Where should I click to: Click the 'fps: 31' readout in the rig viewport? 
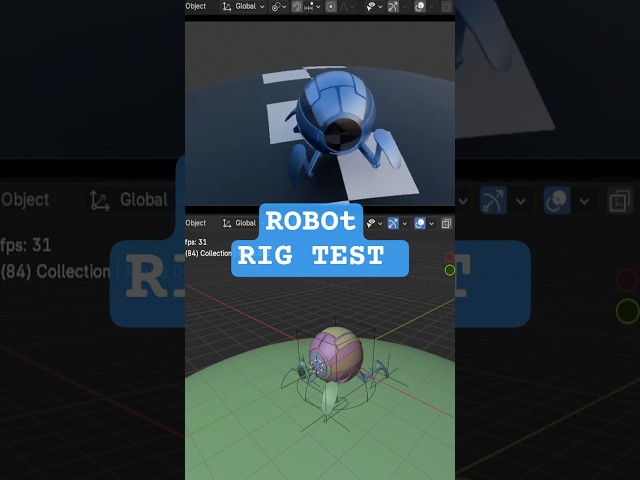click(196, 242)
